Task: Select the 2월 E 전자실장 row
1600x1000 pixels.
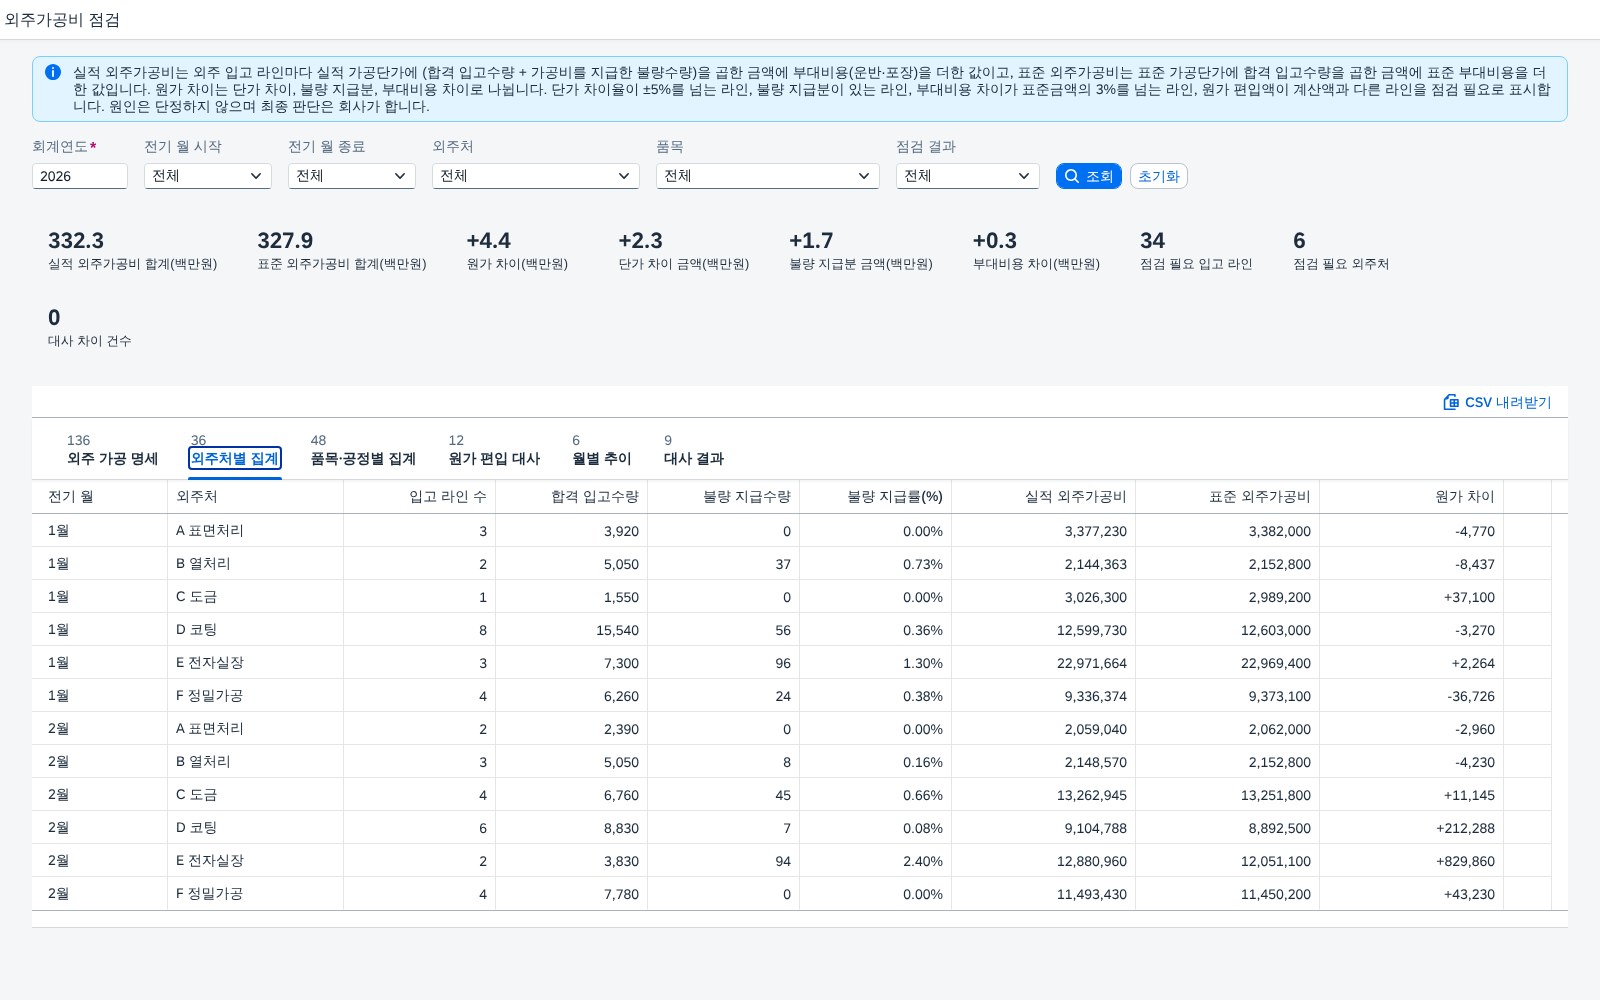Action: coord(799,861)
